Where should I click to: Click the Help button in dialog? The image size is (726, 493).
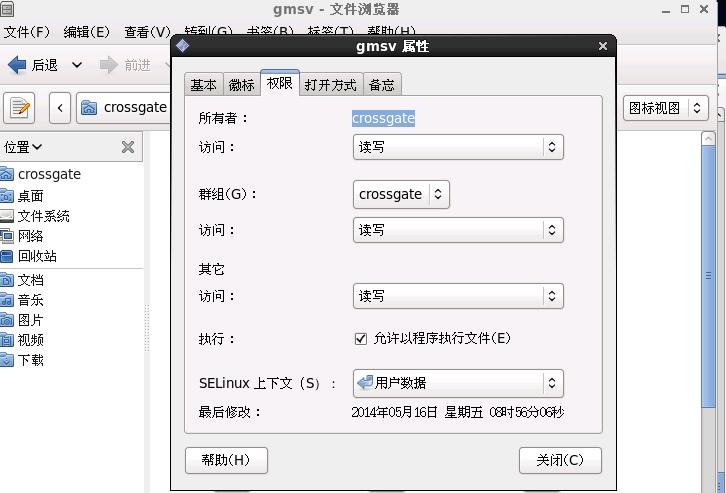tap(226, 460)
